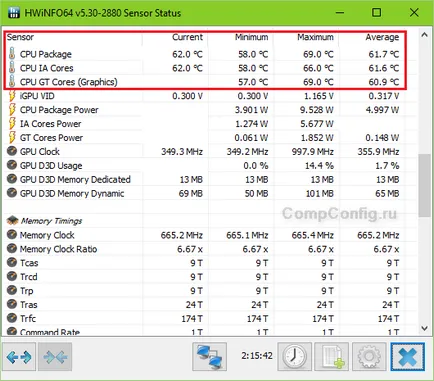Click the vertical scrollbar thumb
Screen dimensions: 434x381
[x=424, y=185]
